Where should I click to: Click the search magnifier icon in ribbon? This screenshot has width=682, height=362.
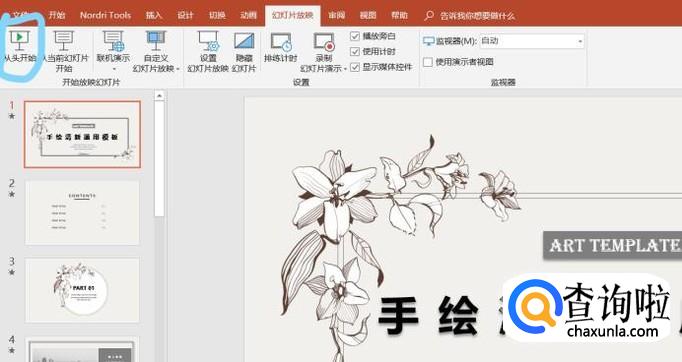(x=429, y=16)
